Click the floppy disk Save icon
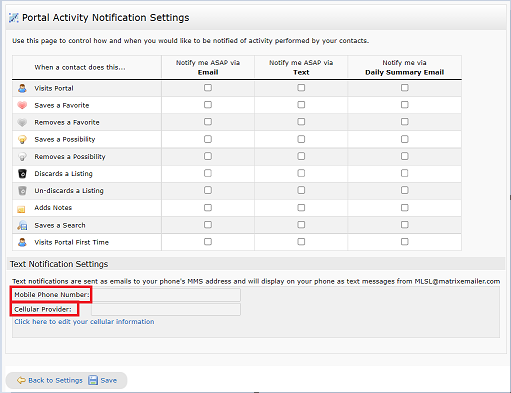511x393 pixels. tap(93, 380)
